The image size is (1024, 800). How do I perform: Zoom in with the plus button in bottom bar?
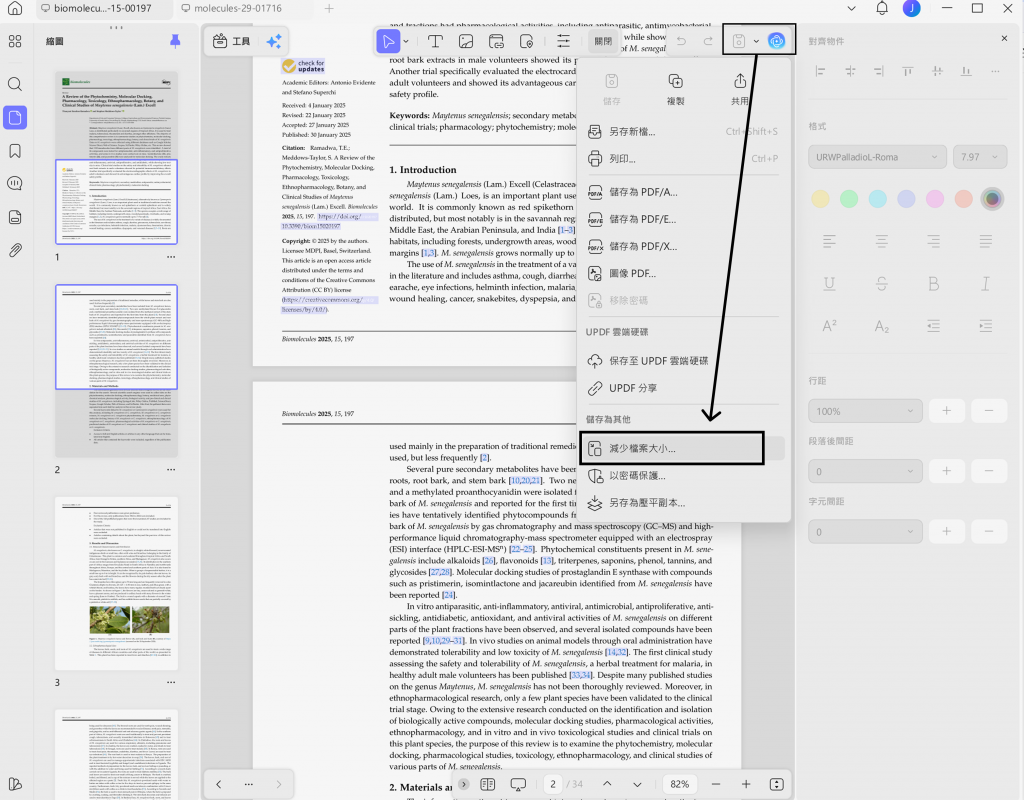coord(746,784)
